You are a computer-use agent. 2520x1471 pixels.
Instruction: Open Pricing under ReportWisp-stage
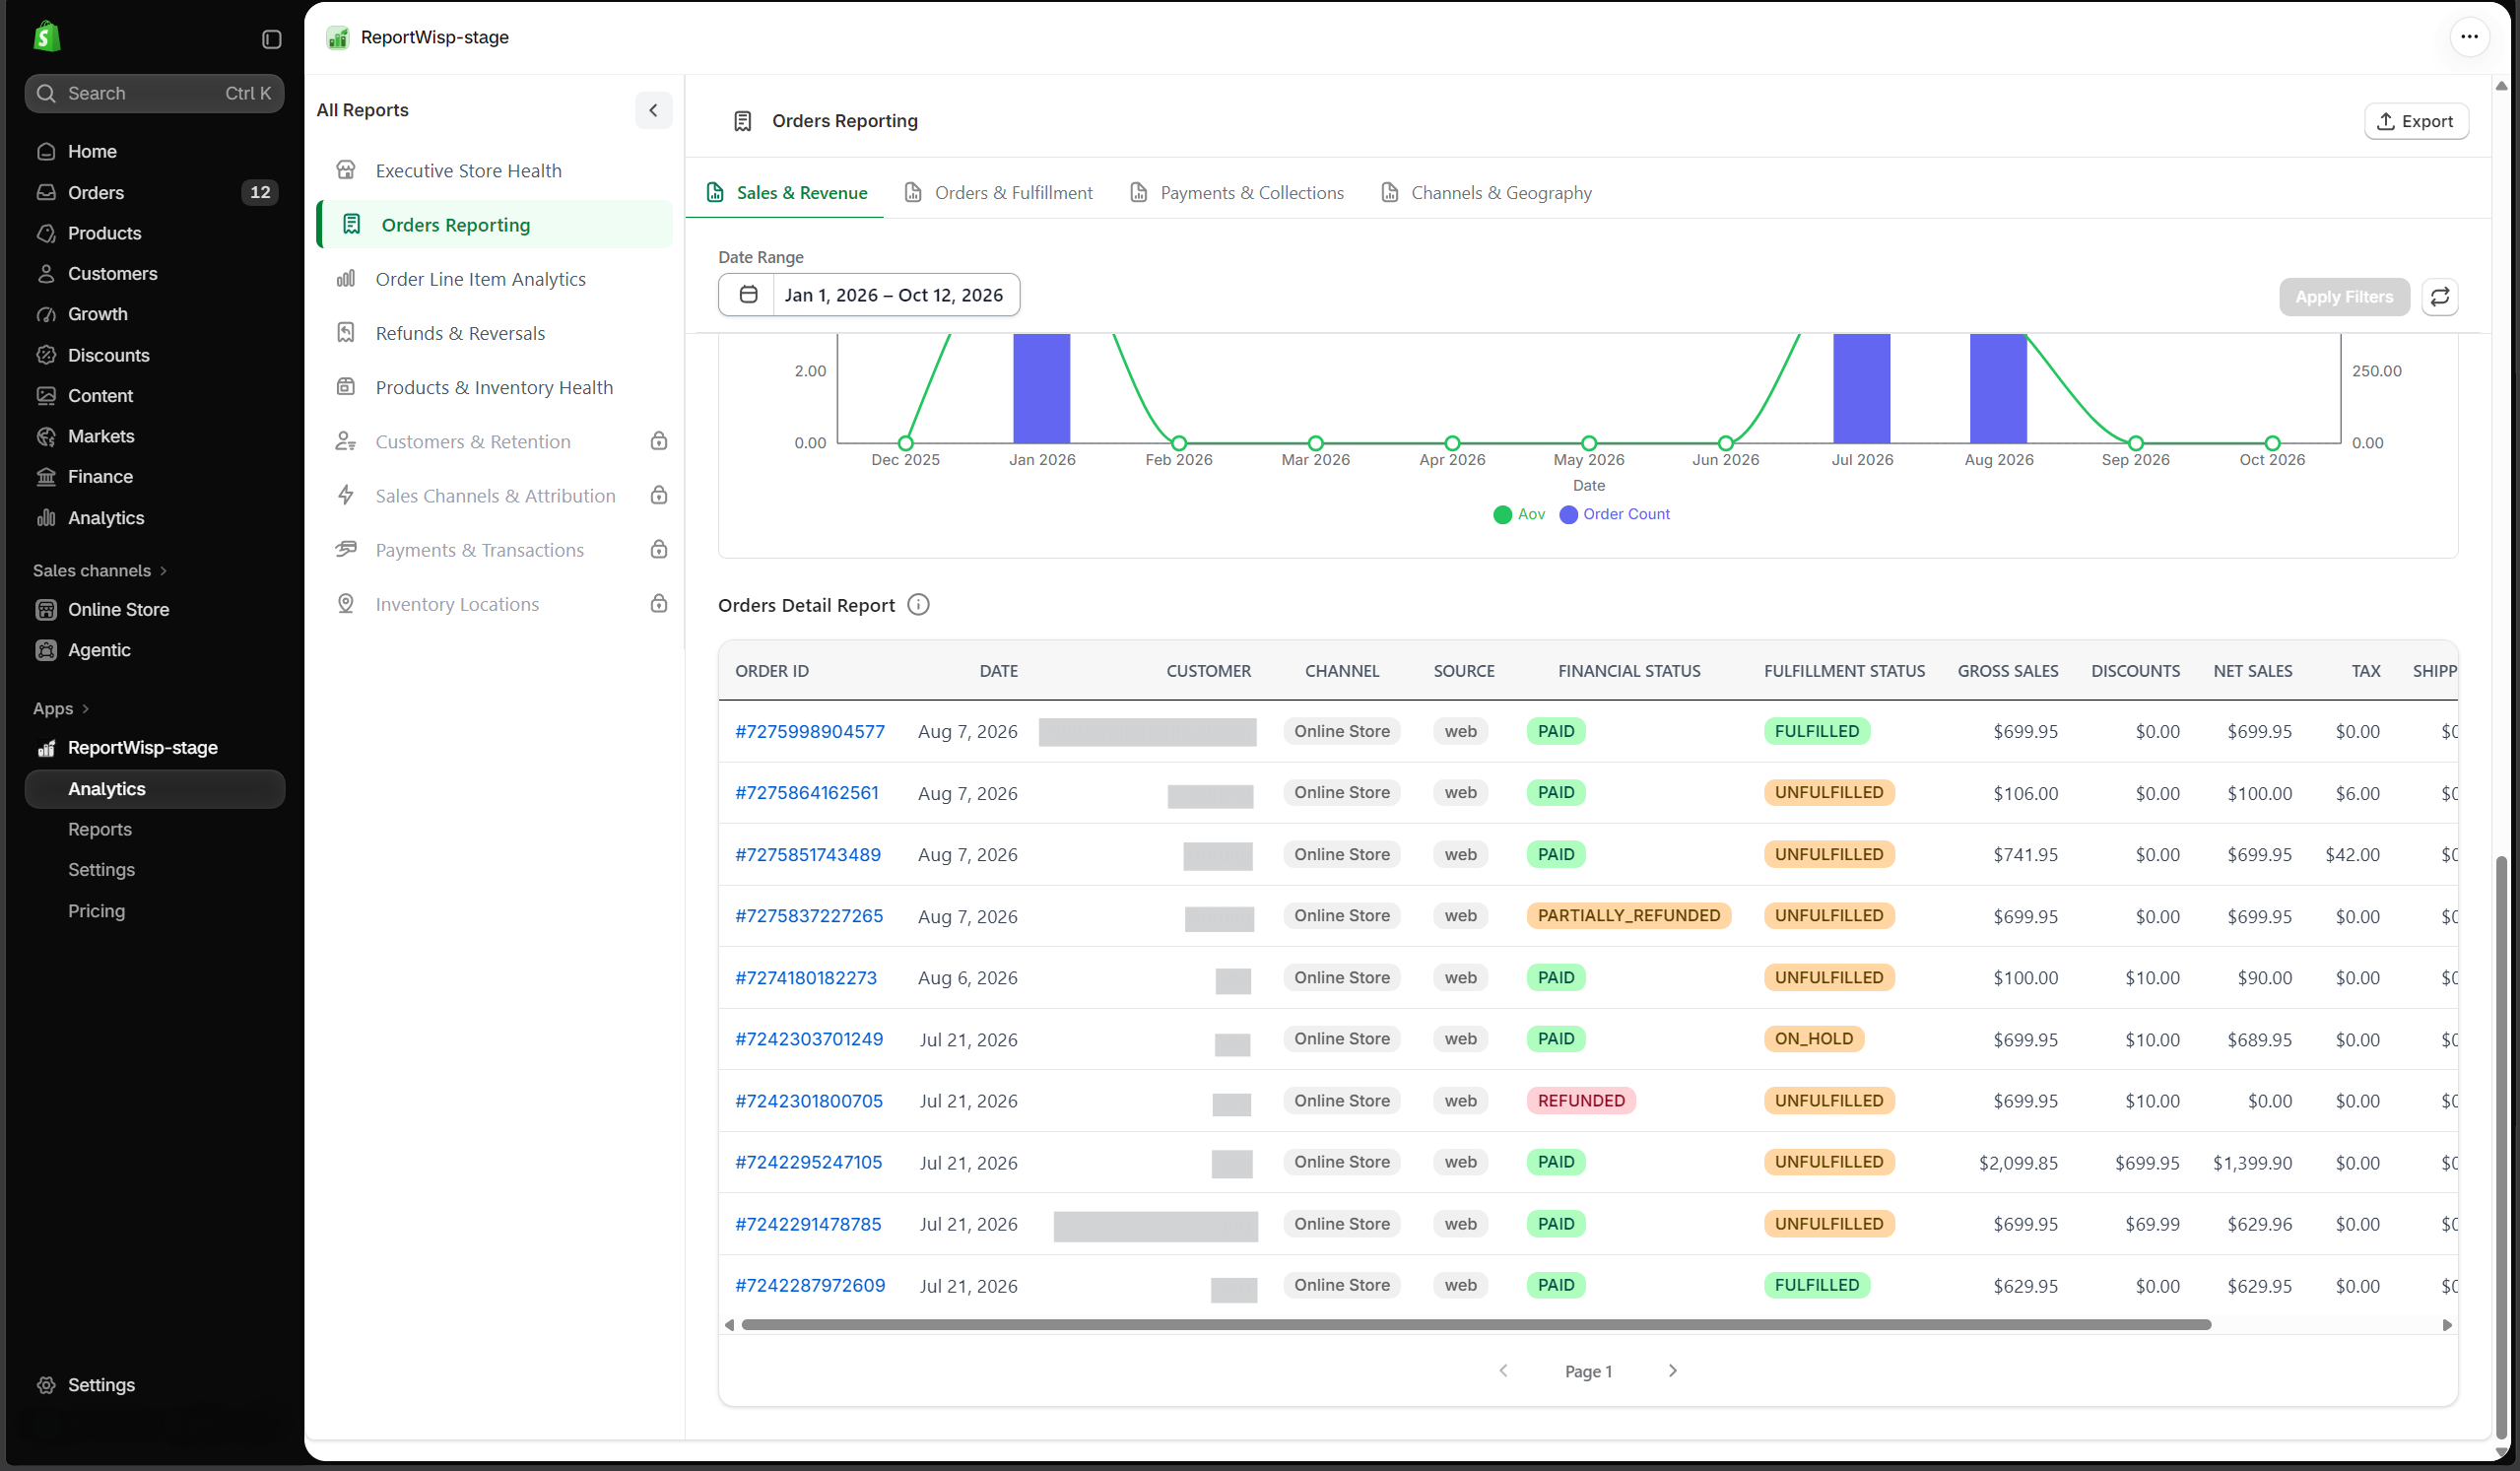[96, 911]
